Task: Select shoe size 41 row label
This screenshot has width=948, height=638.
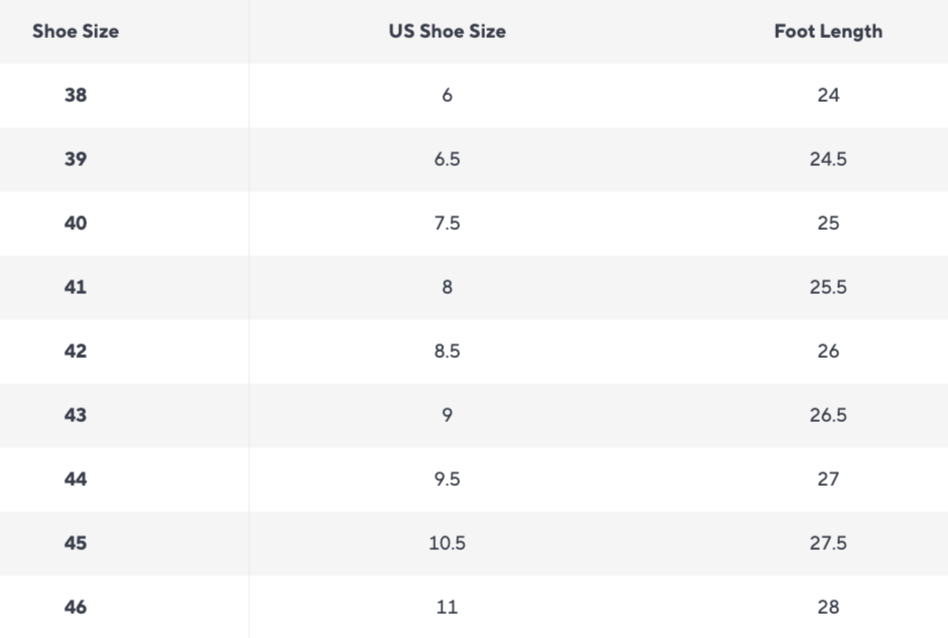Action: (75, 287)
